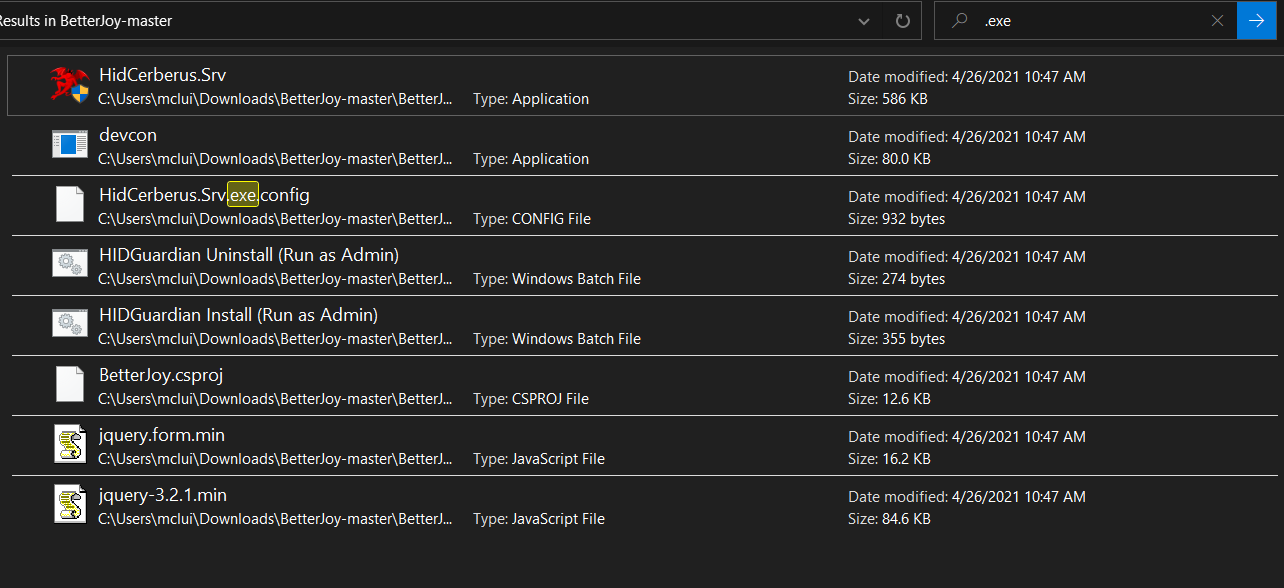Click inside the .exe search field

1050,20
